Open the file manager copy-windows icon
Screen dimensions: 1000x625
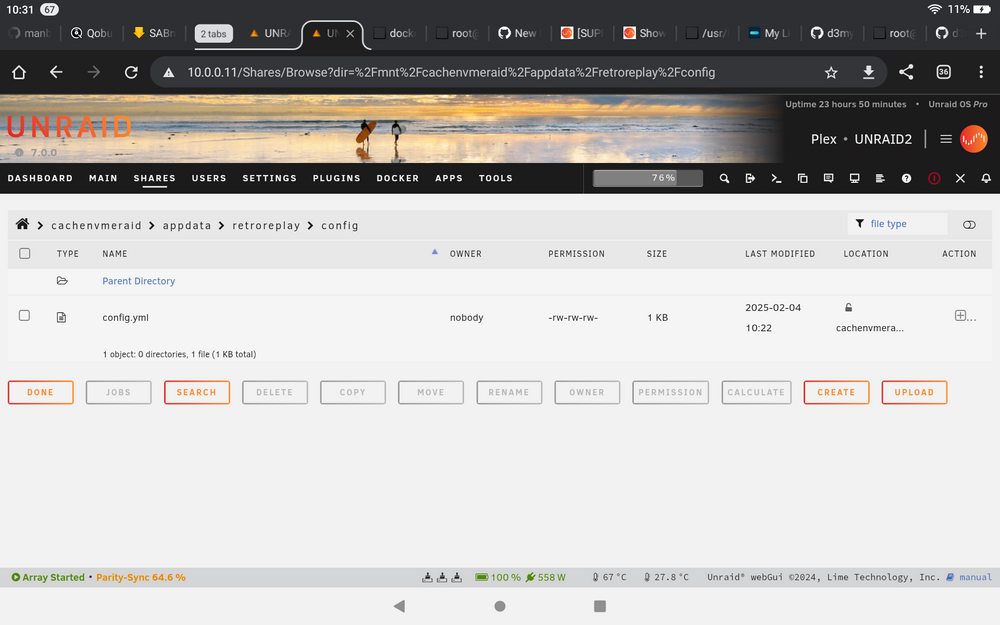coord(802,179)
